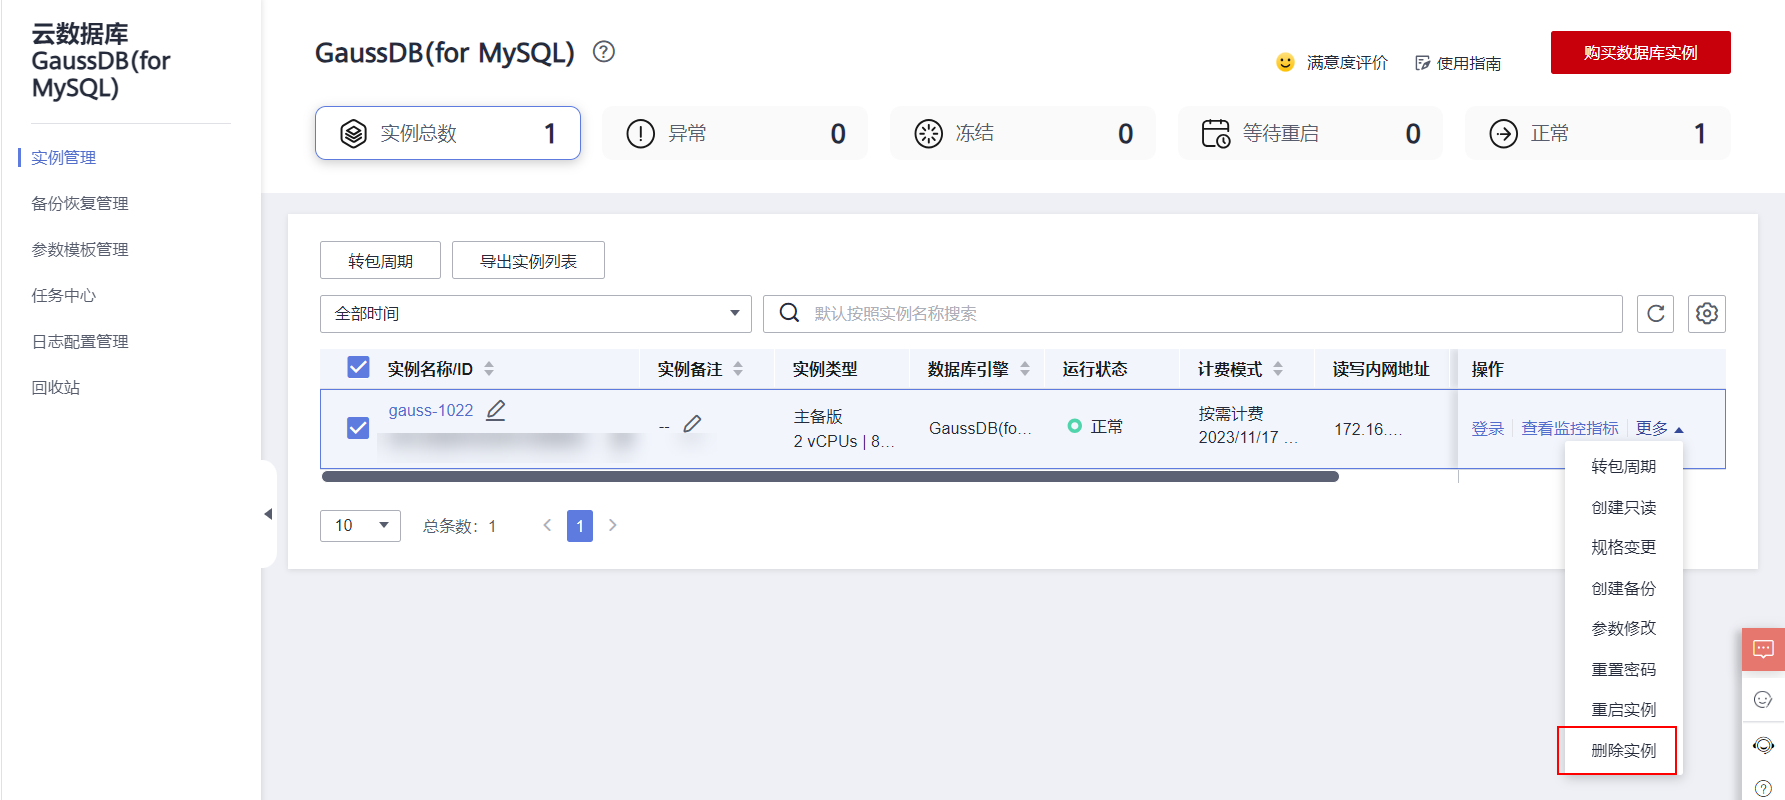This screenshot has width=1785, height=800.
Task: Sort by instance remark column
Action: [x=738, y=369]
